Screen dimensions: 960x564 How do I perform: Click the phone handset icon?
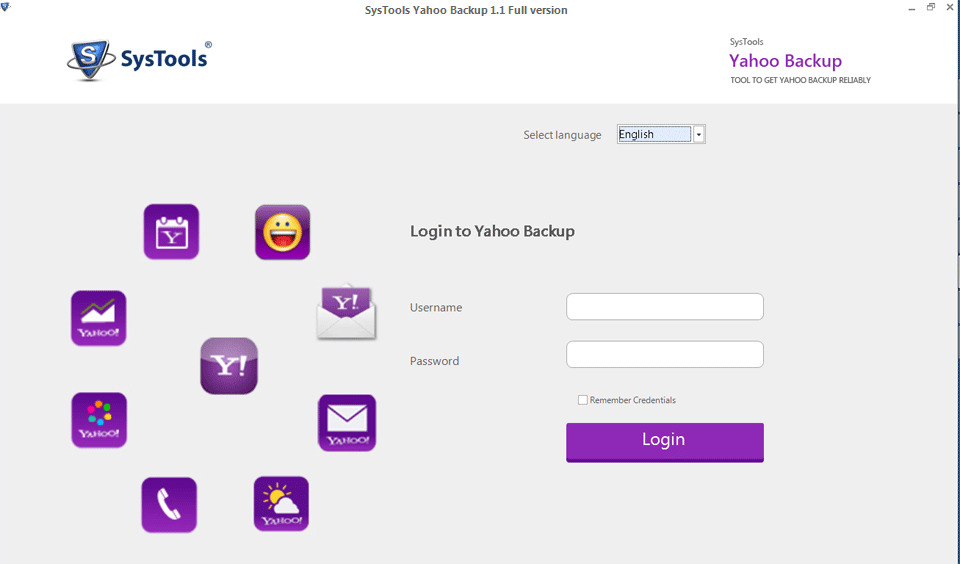[169, 505]
